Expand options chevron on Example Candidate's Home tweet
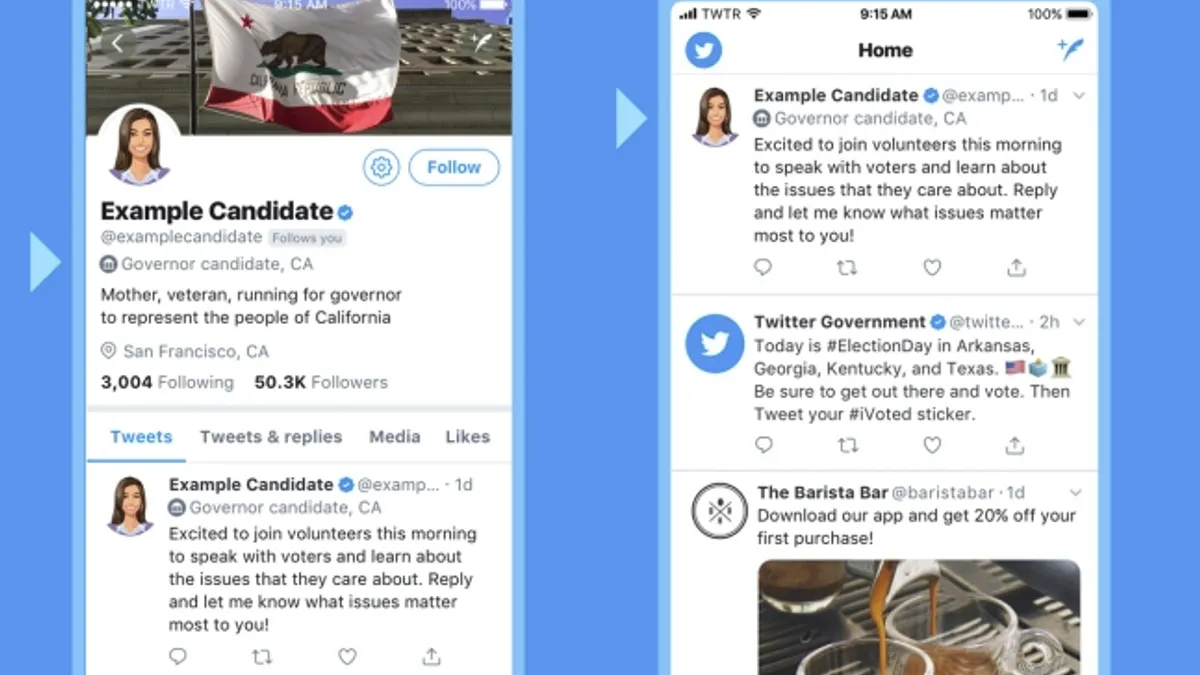1200x675 pixels. coord(1079,96)
